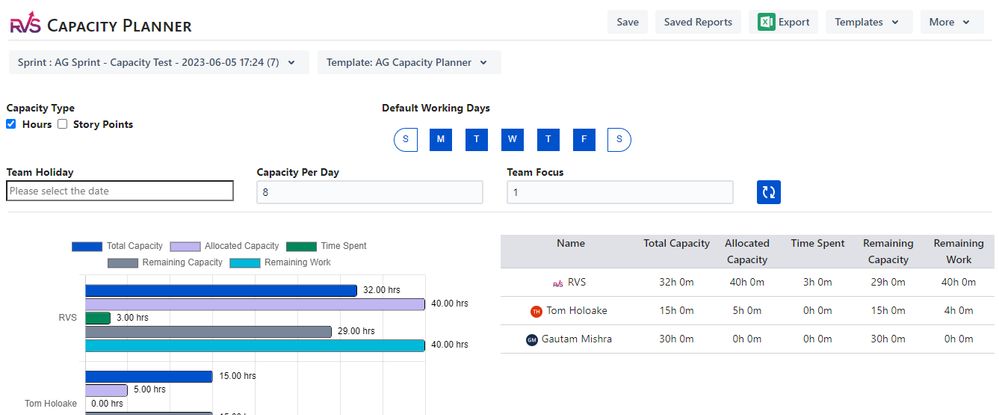Click the RVS avatar in table row

[558, 283]
